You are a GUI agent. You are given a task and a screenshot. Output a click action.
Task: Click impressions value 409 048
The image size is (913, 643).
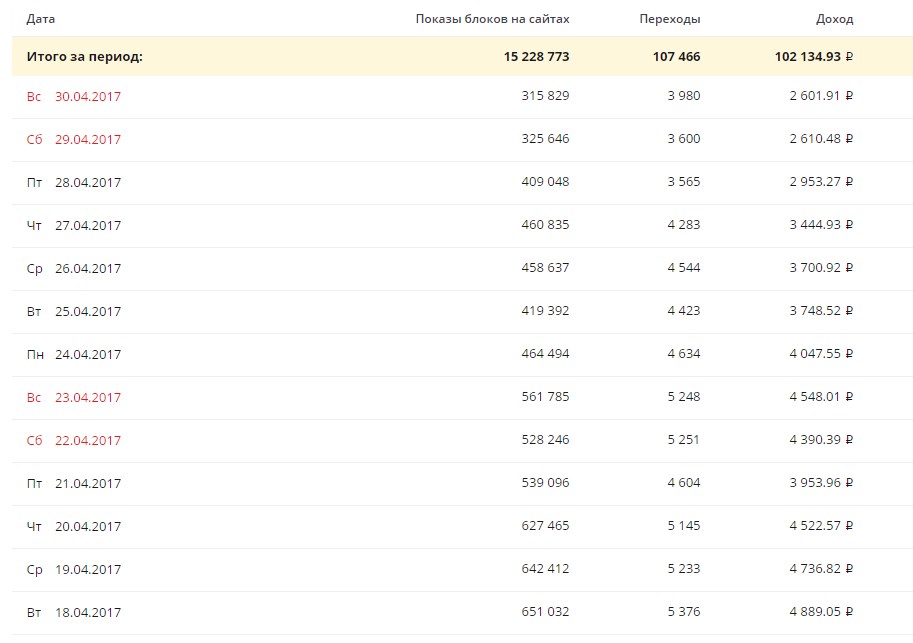[x=545, y=182]
